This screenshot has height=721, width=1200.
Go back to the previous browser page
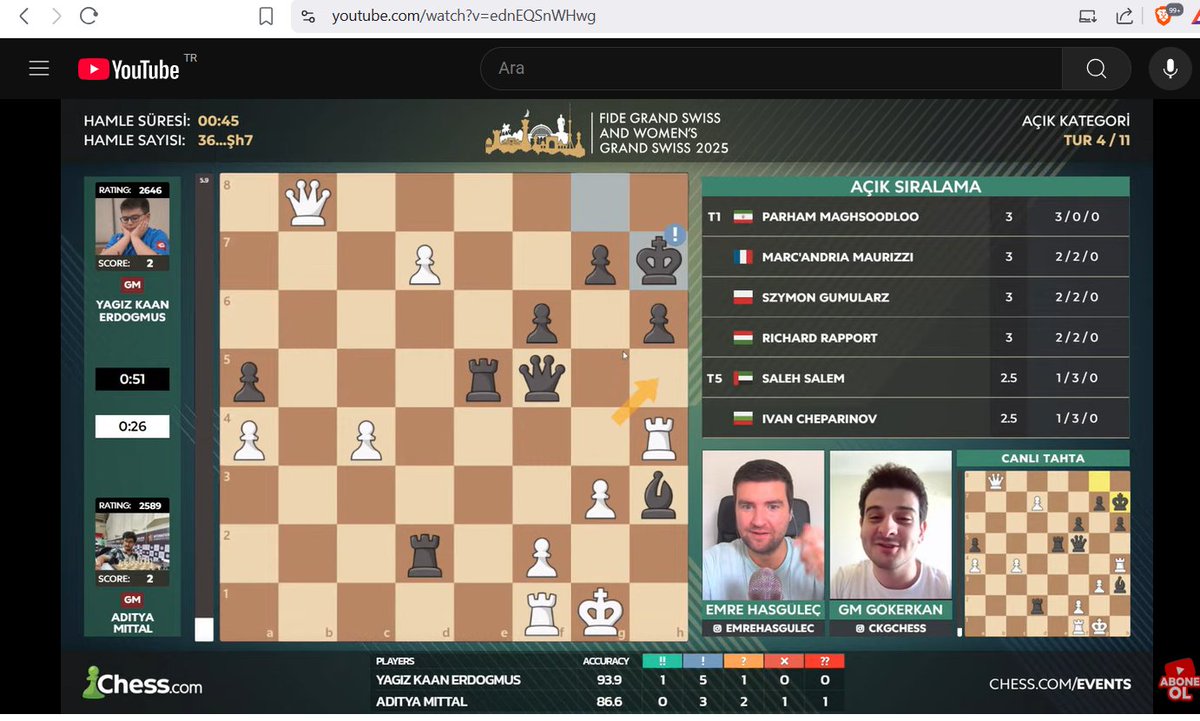24,16
